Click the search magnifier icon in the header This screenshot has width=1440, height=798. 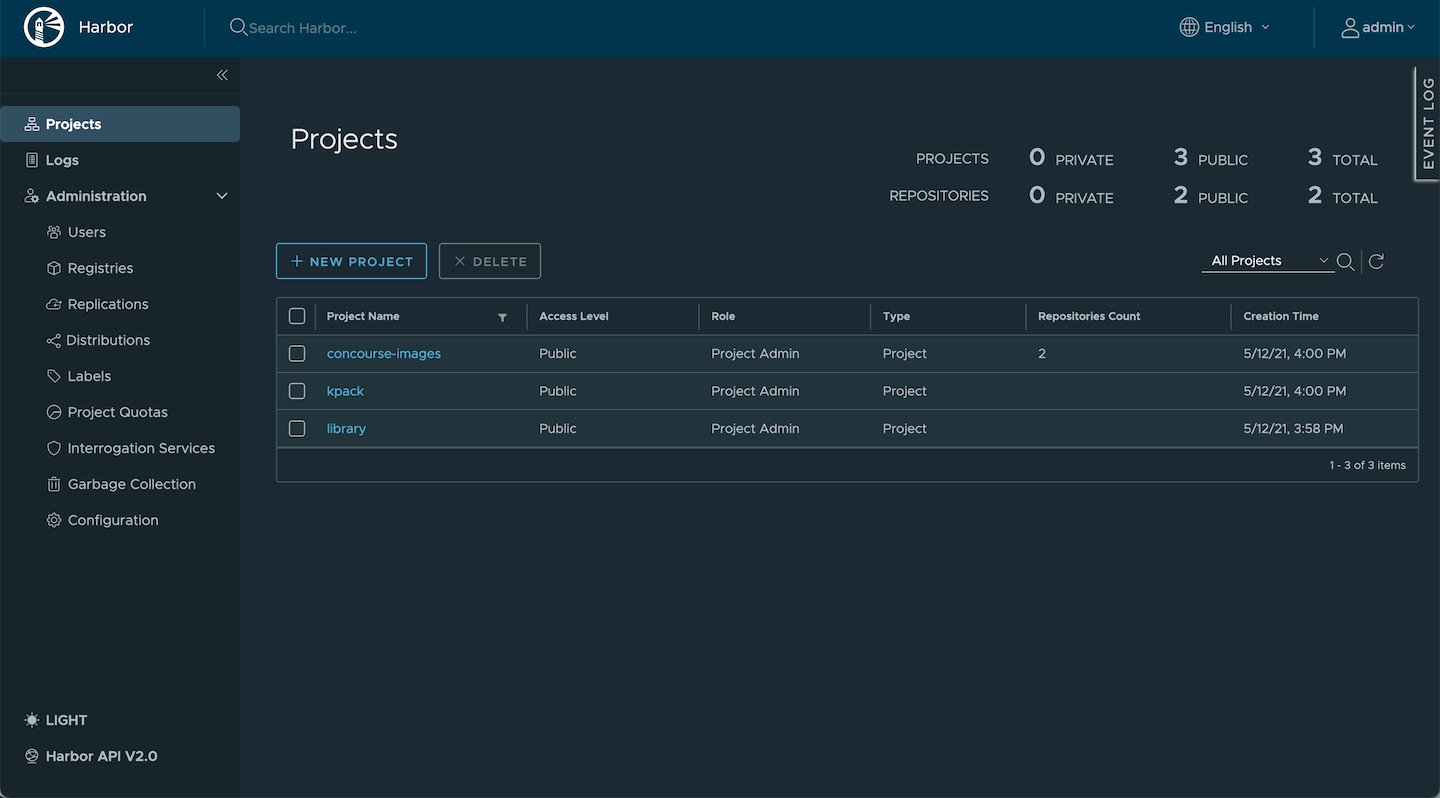coord(238,27)
